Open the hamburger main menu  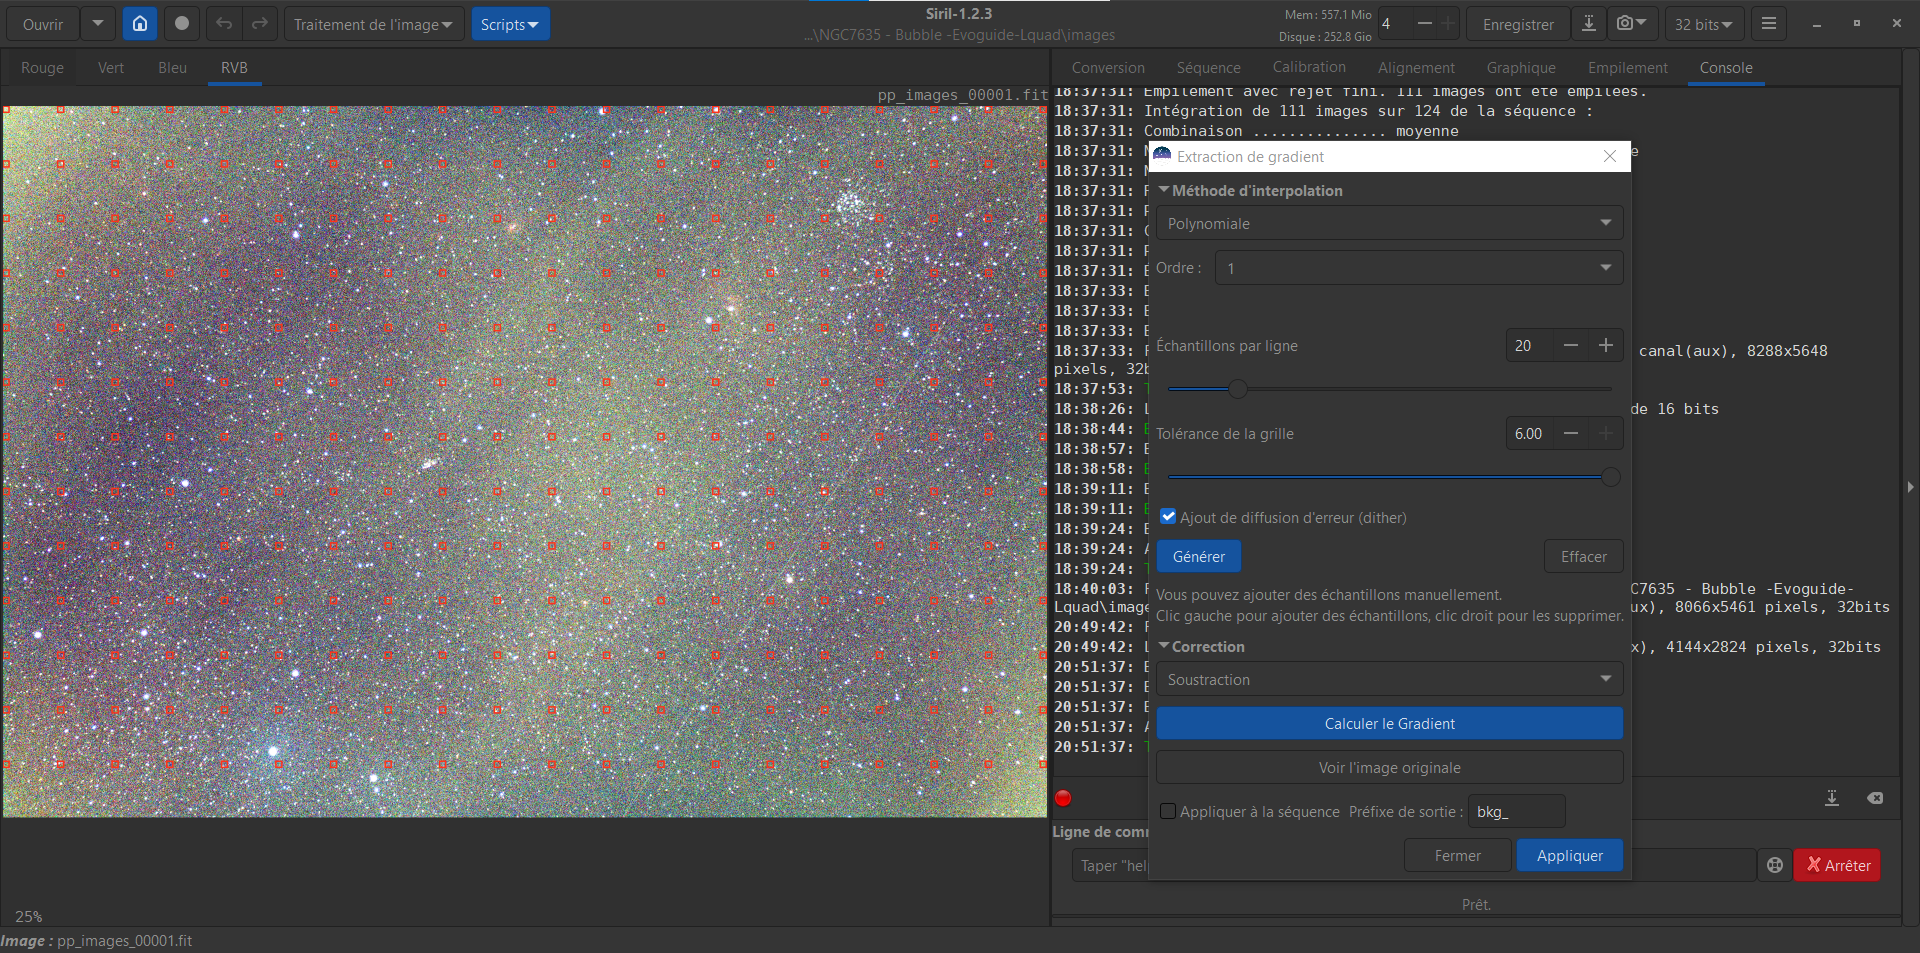1768,24
